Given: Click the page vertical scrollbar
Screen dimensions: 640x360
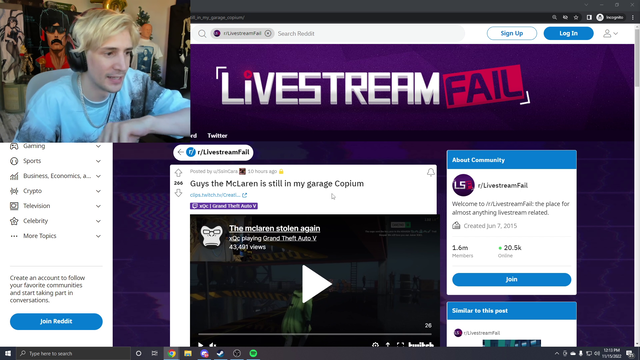Looking at the screenshot, I should point(637,57).
